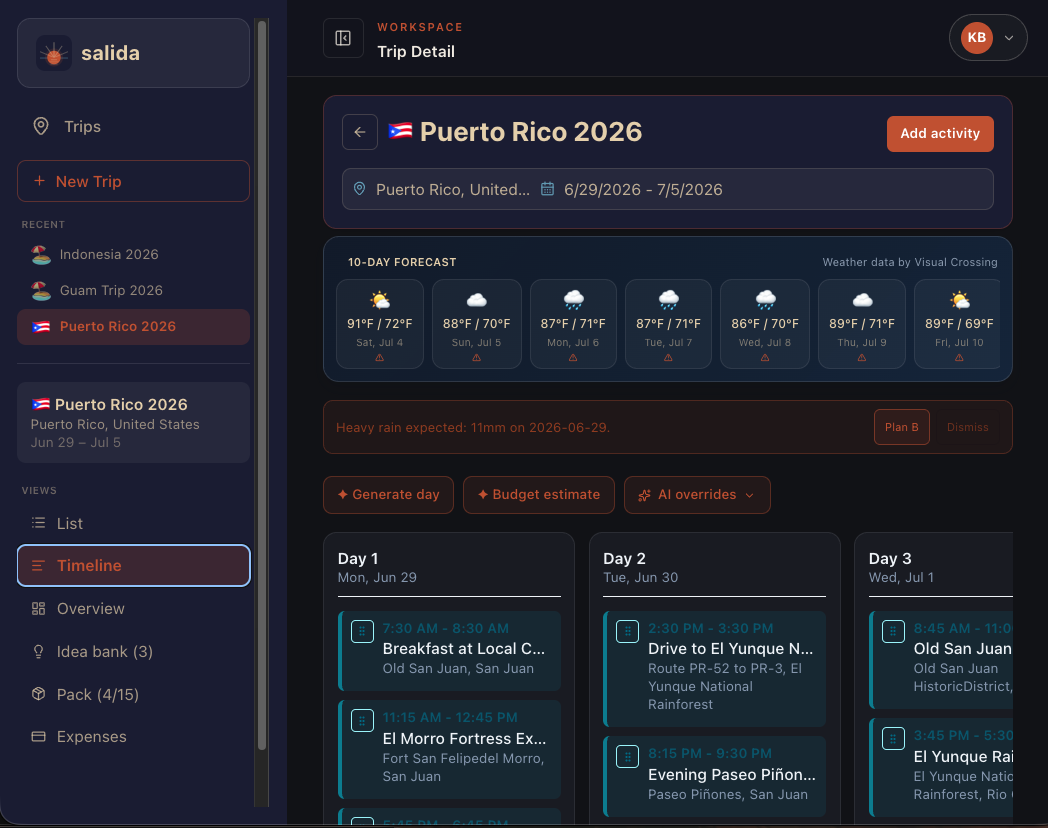Select Puerto Rico 2026 in recent trips
The width and height of the screenshot is (1048, 828).
pos(134,327)
